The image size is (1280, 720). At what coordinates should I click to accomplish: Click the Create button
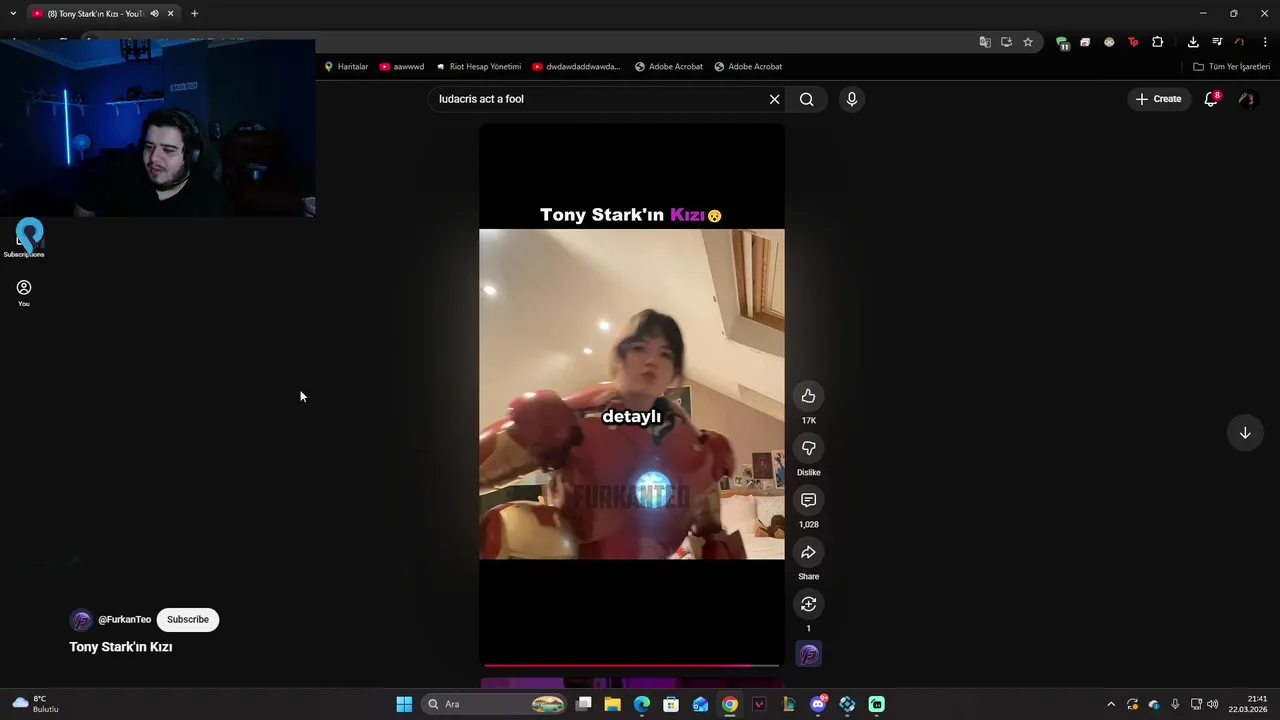1158,99
